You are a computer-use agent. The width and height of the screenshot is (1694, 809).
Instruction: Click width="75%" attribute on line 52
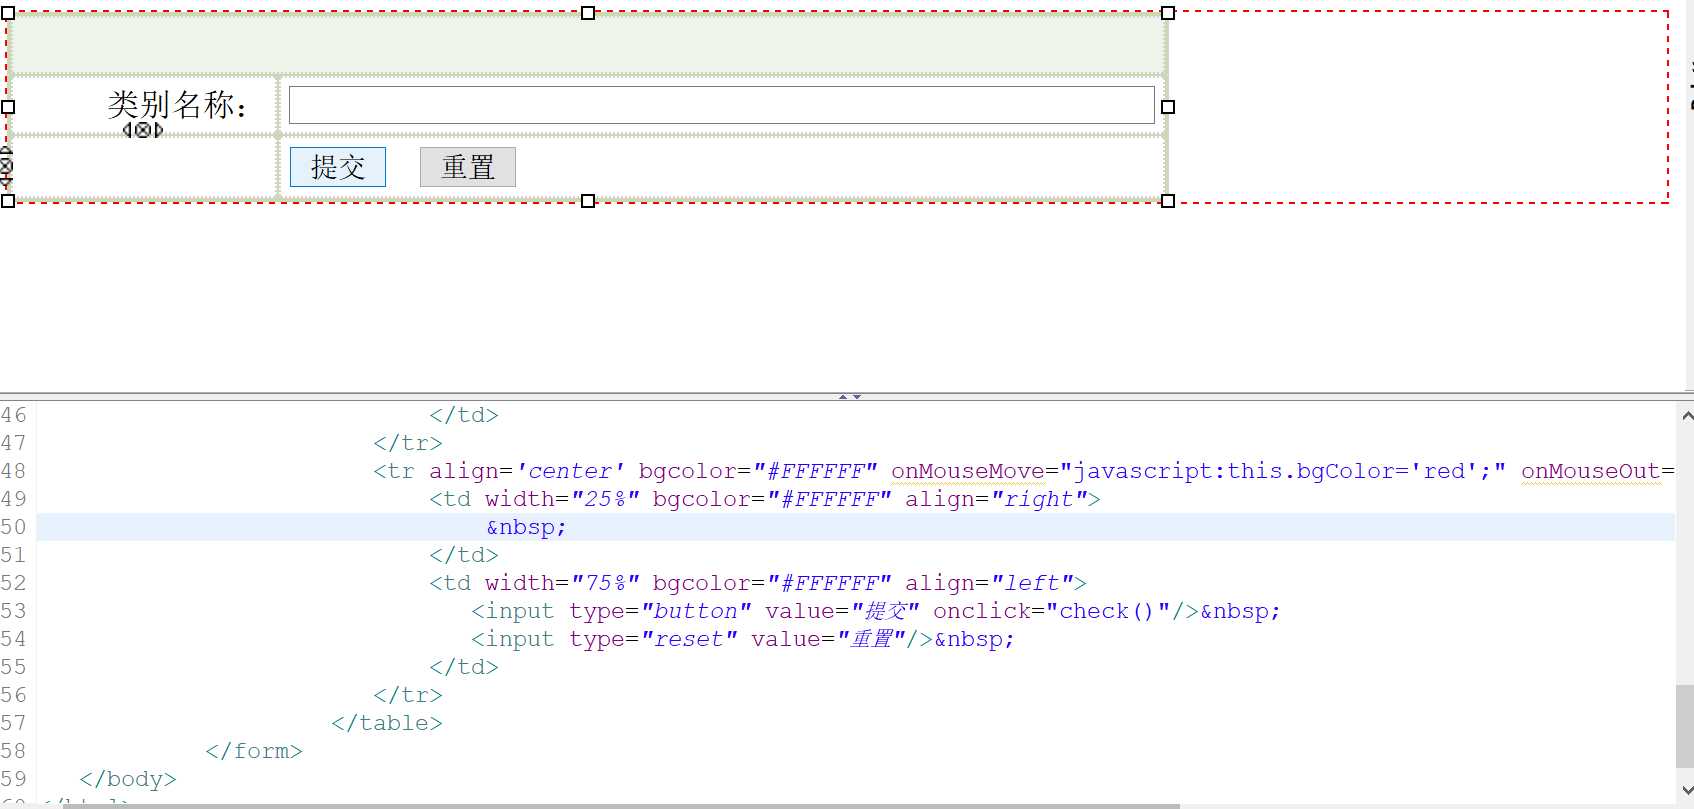tap(562, 583)
